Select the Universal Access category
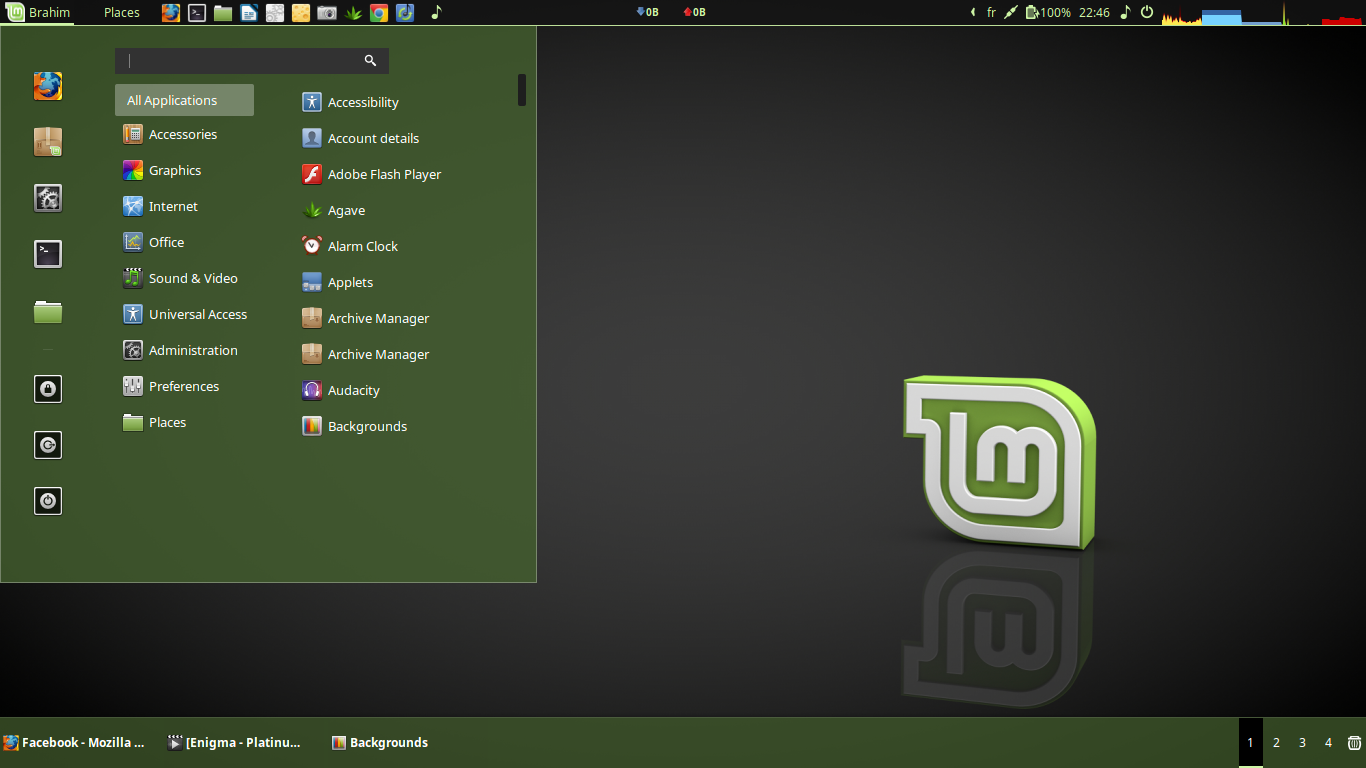The height and width of the screenshot is (768, 1366). click(x=184, y=314)
